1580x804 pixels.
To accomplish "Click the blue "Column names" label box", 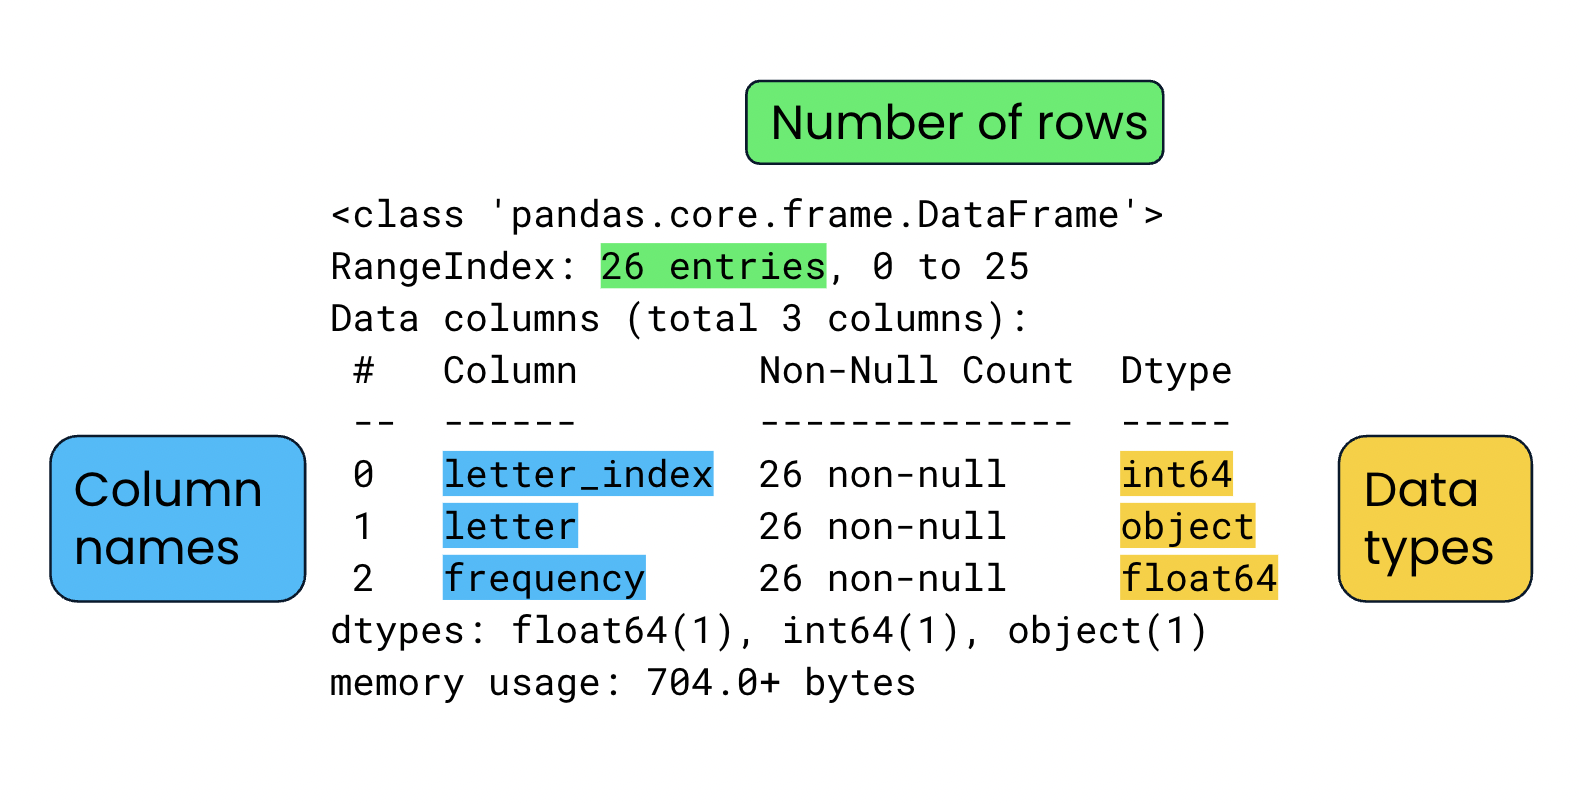I will (177, 518).
